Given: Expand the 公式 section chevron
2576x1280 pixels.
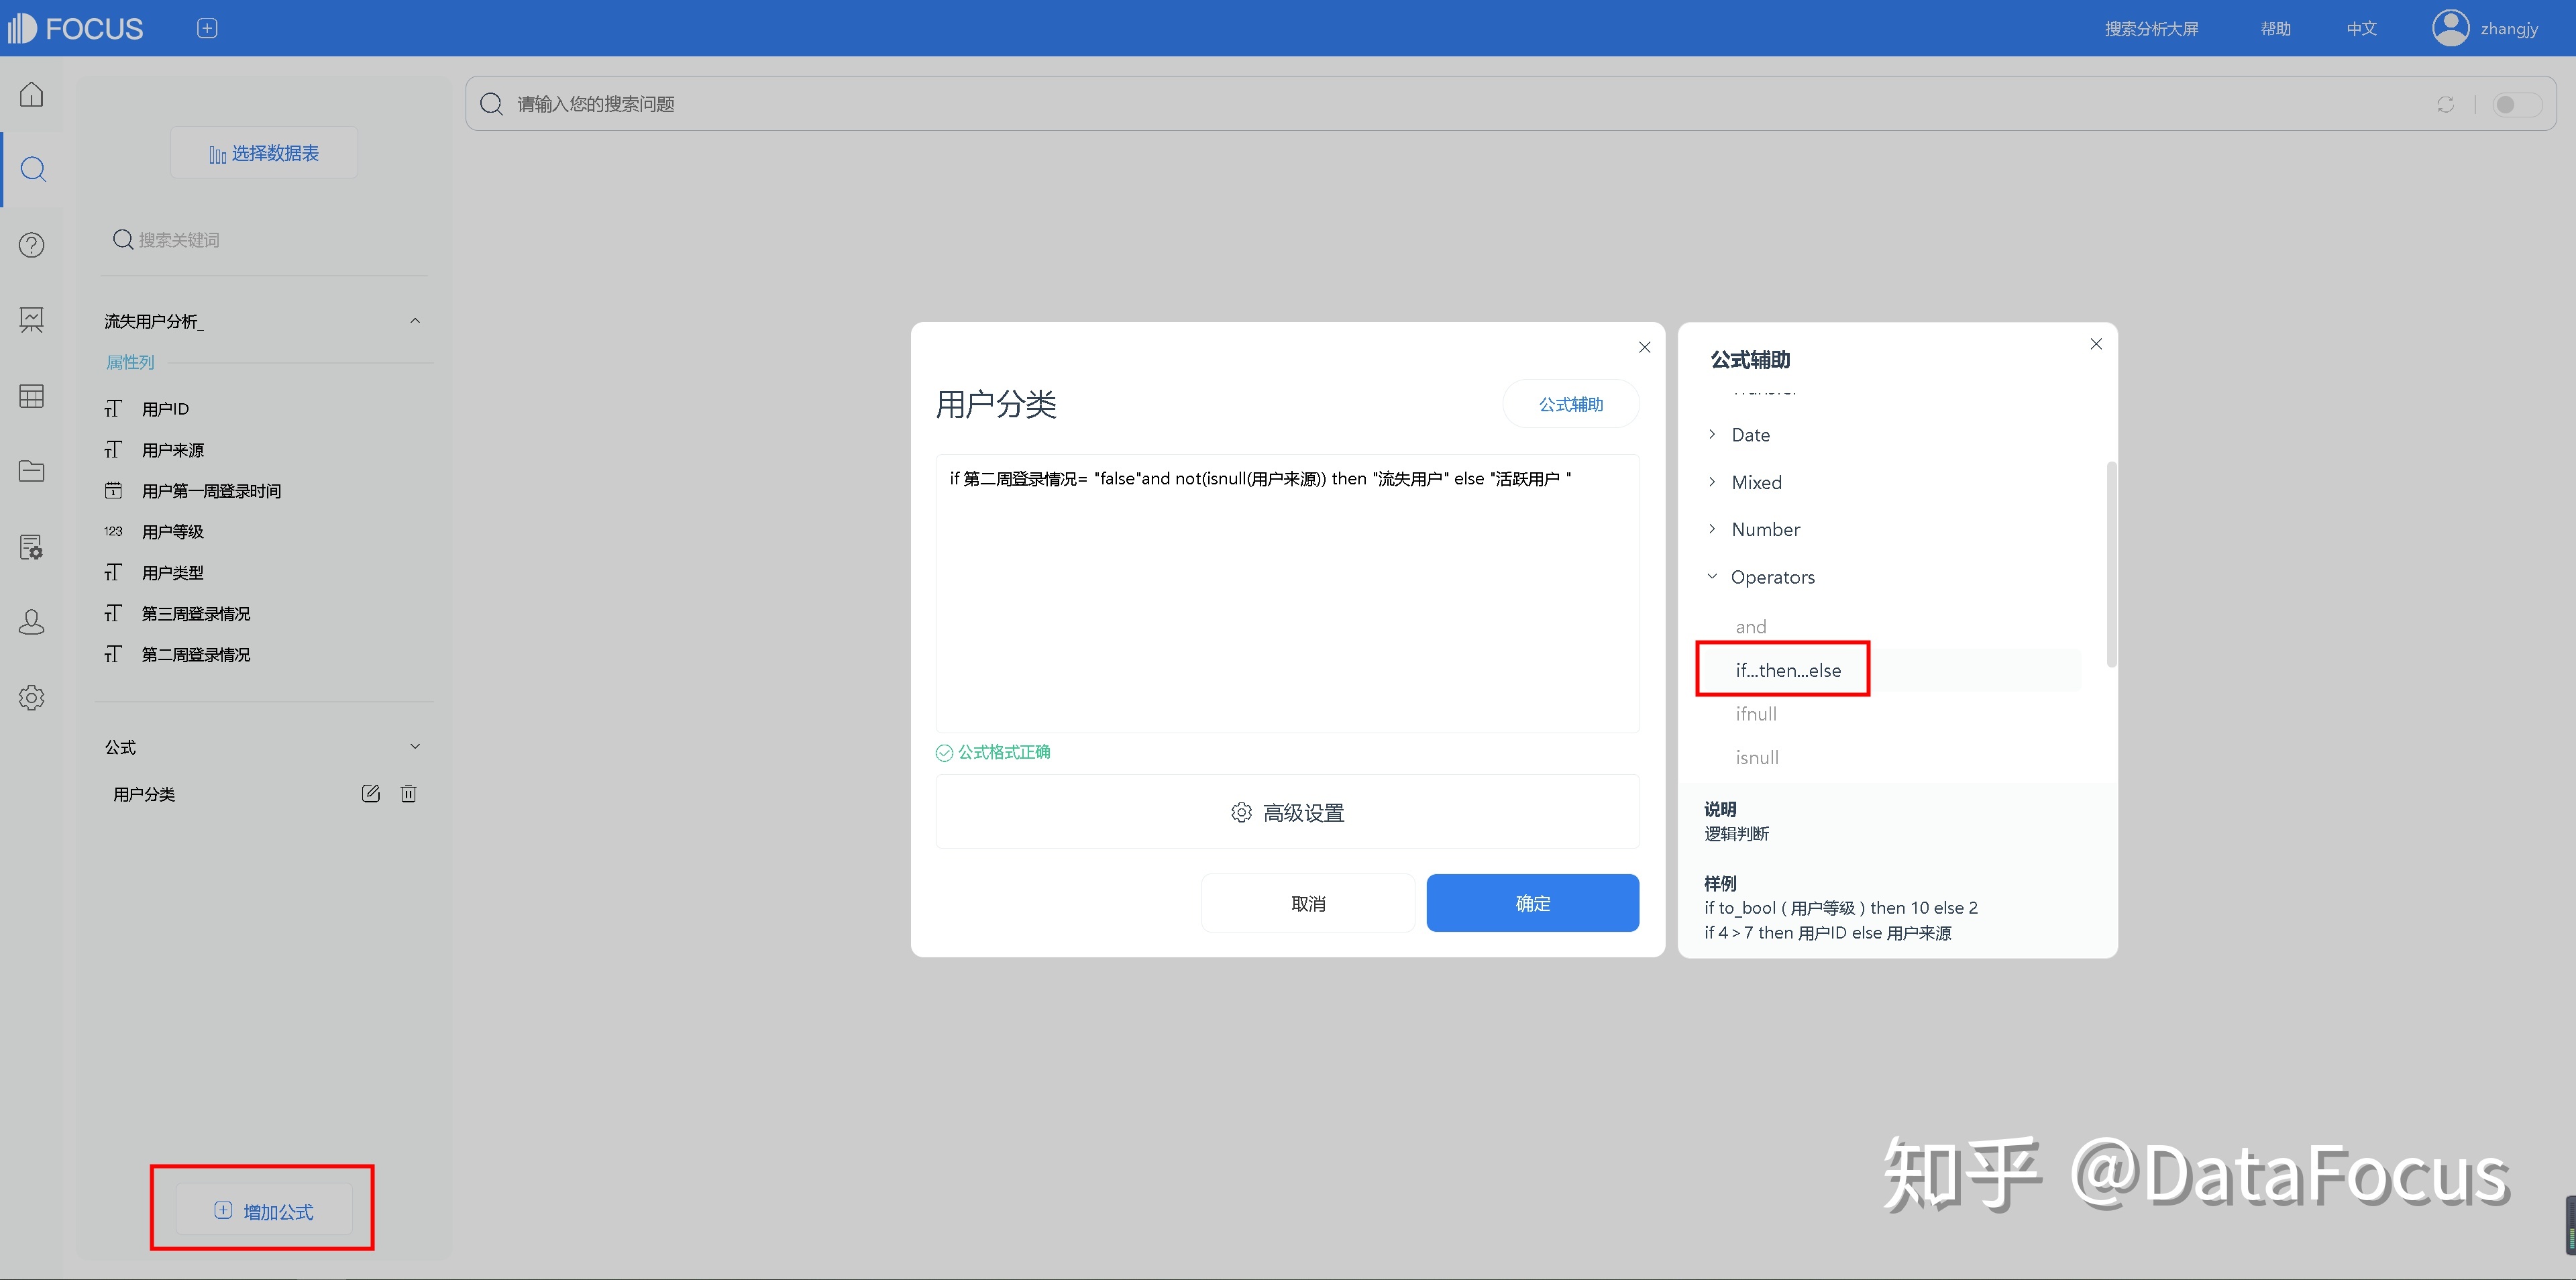Looking at the screenshot, I should coord(415,747).
